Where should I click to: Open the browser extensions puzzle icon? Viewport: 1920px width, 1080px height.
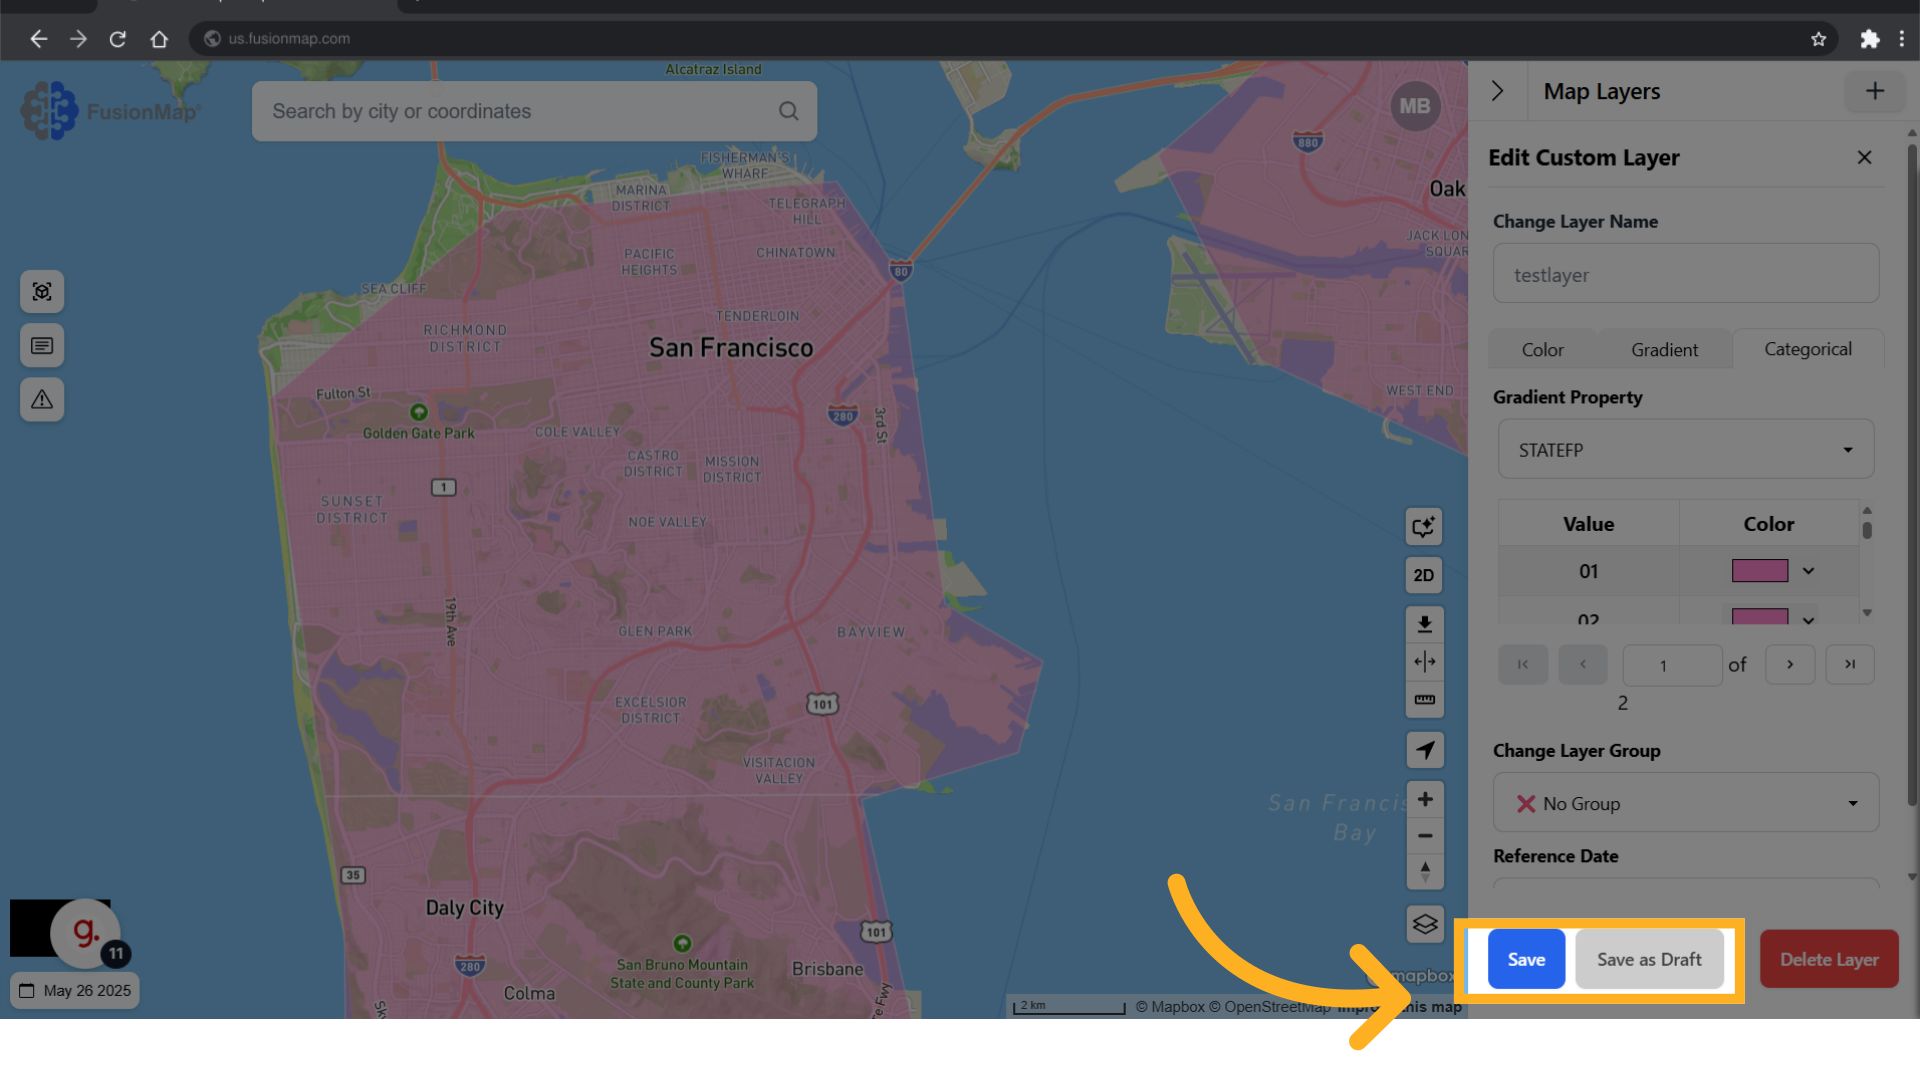(1869, 39)
